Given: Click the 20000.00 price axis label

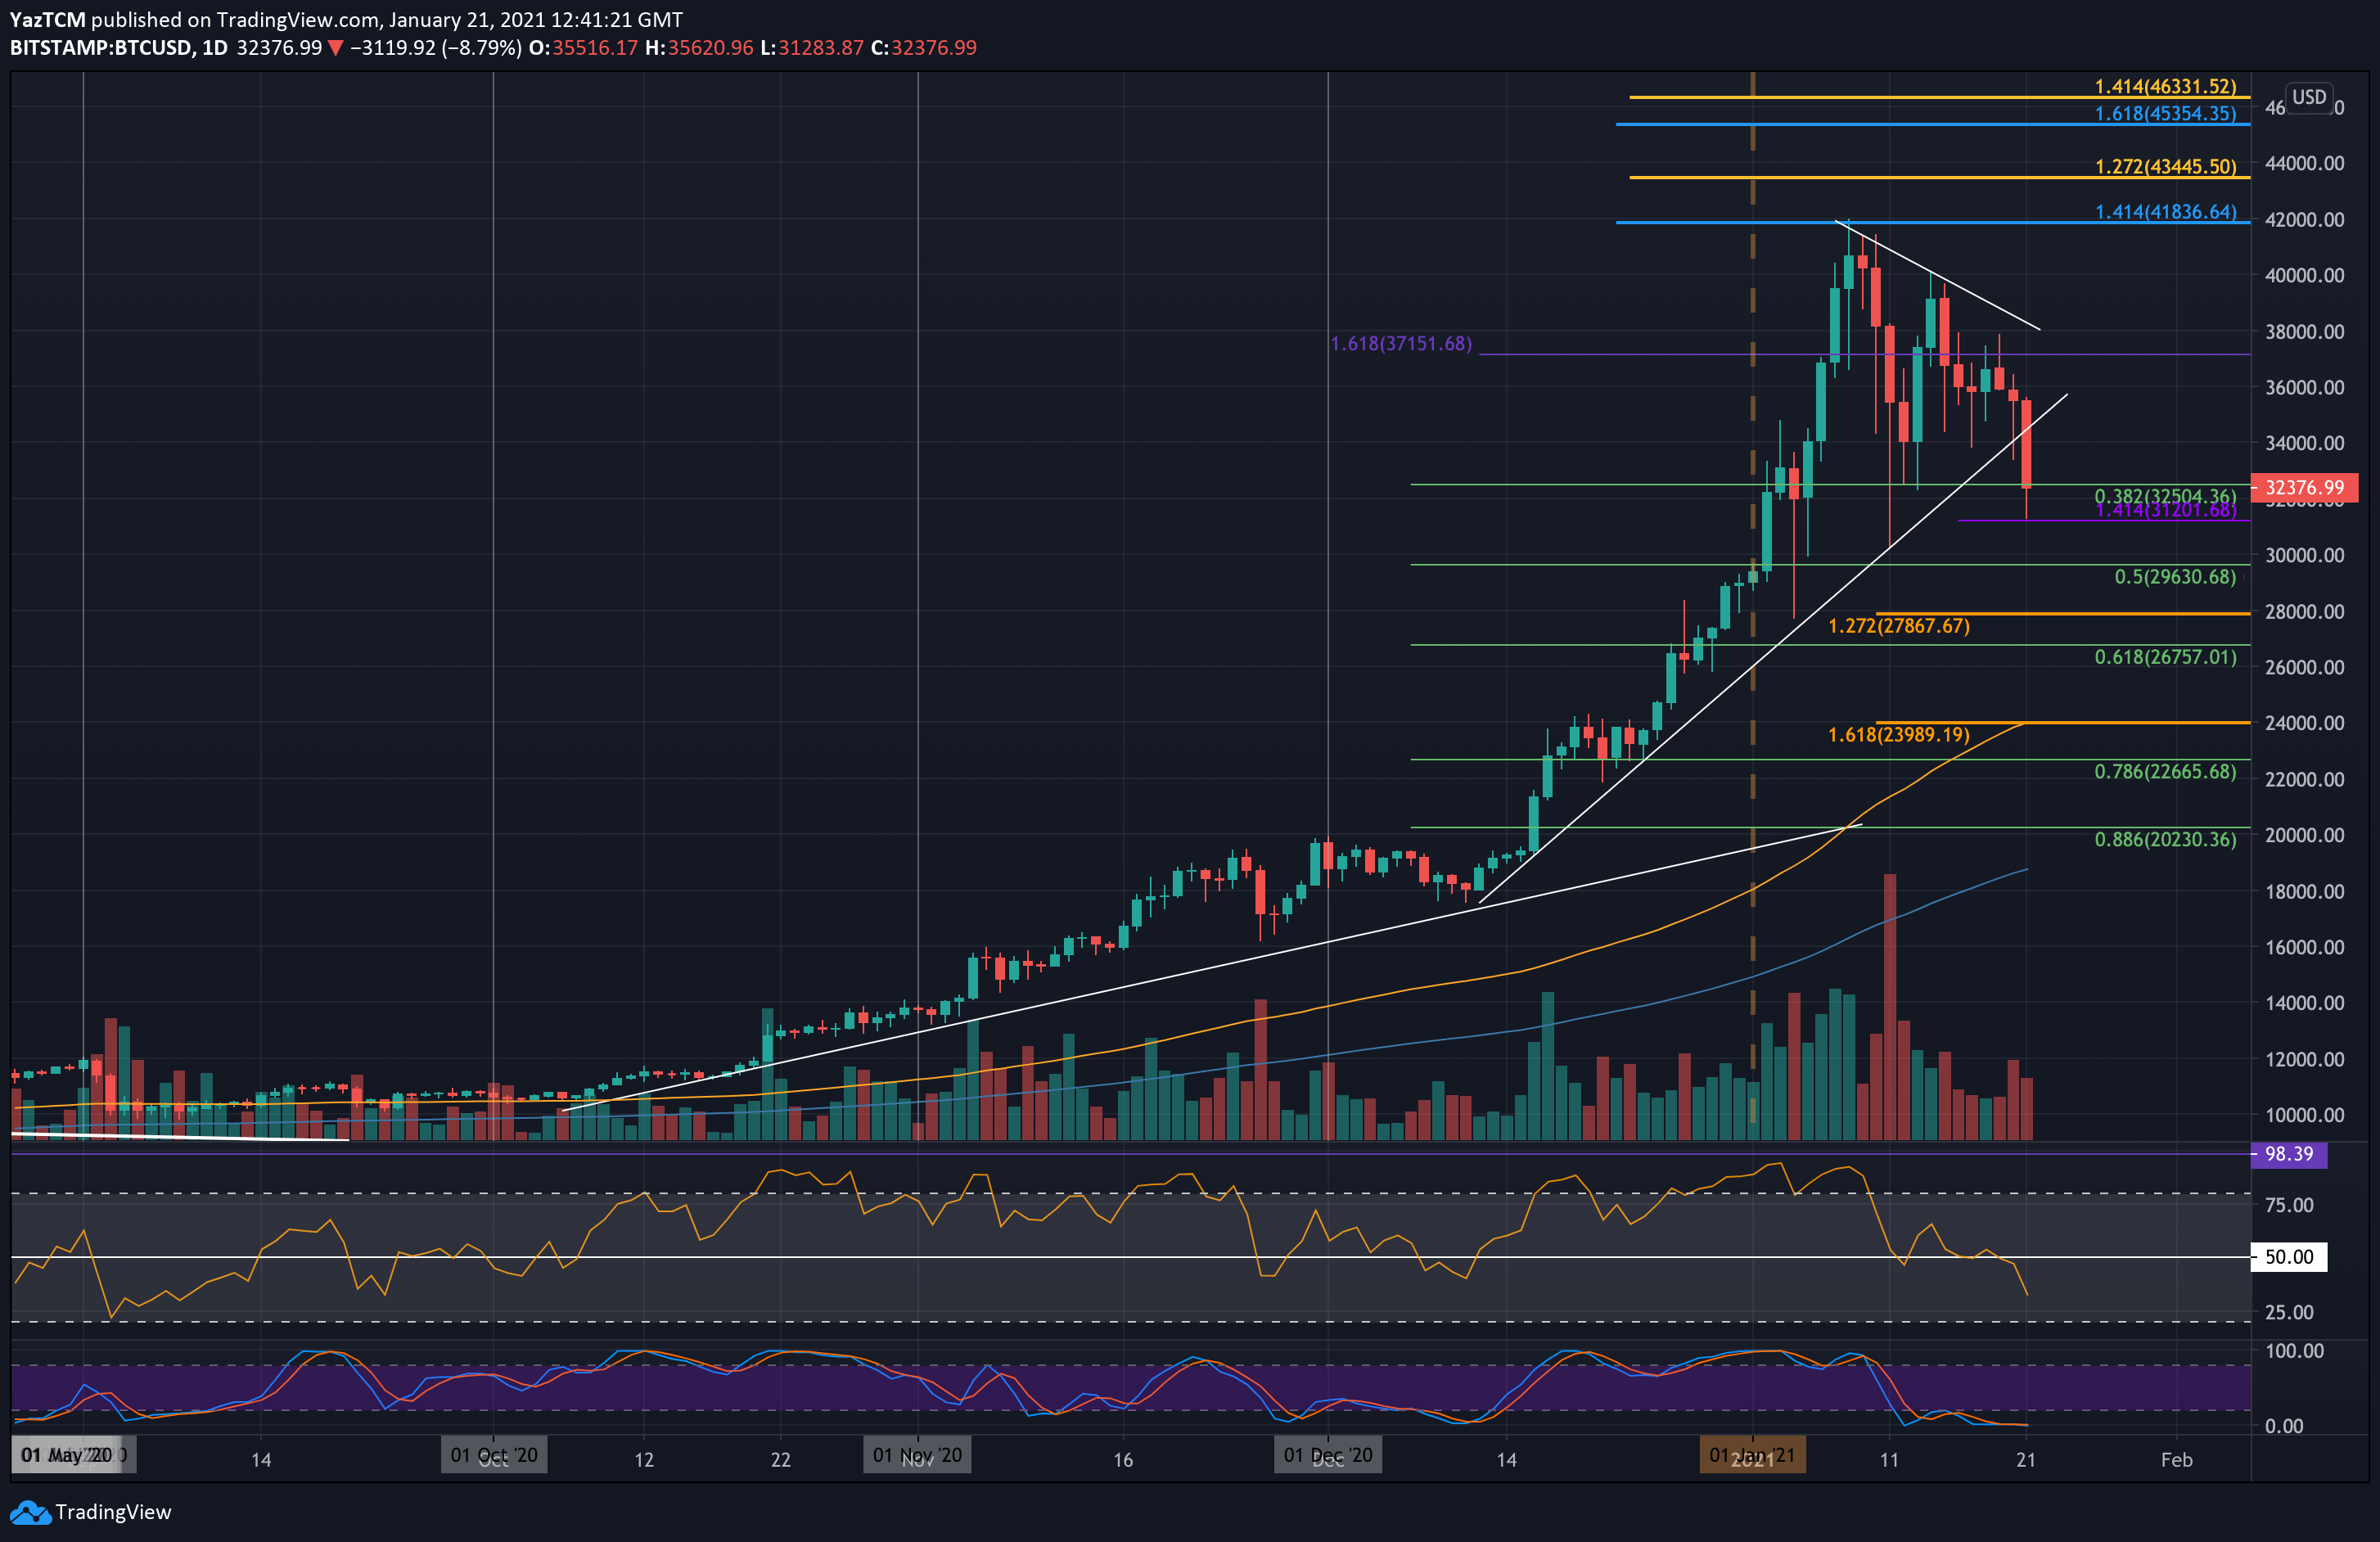Looking at the screenshot, I should tap(2304, 835).
